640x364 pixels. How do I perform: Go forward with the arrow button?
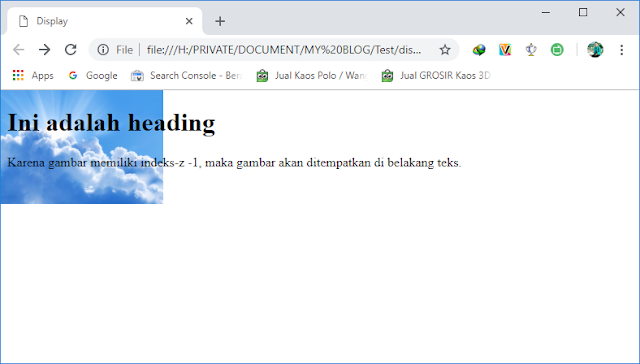coord(44,50)
